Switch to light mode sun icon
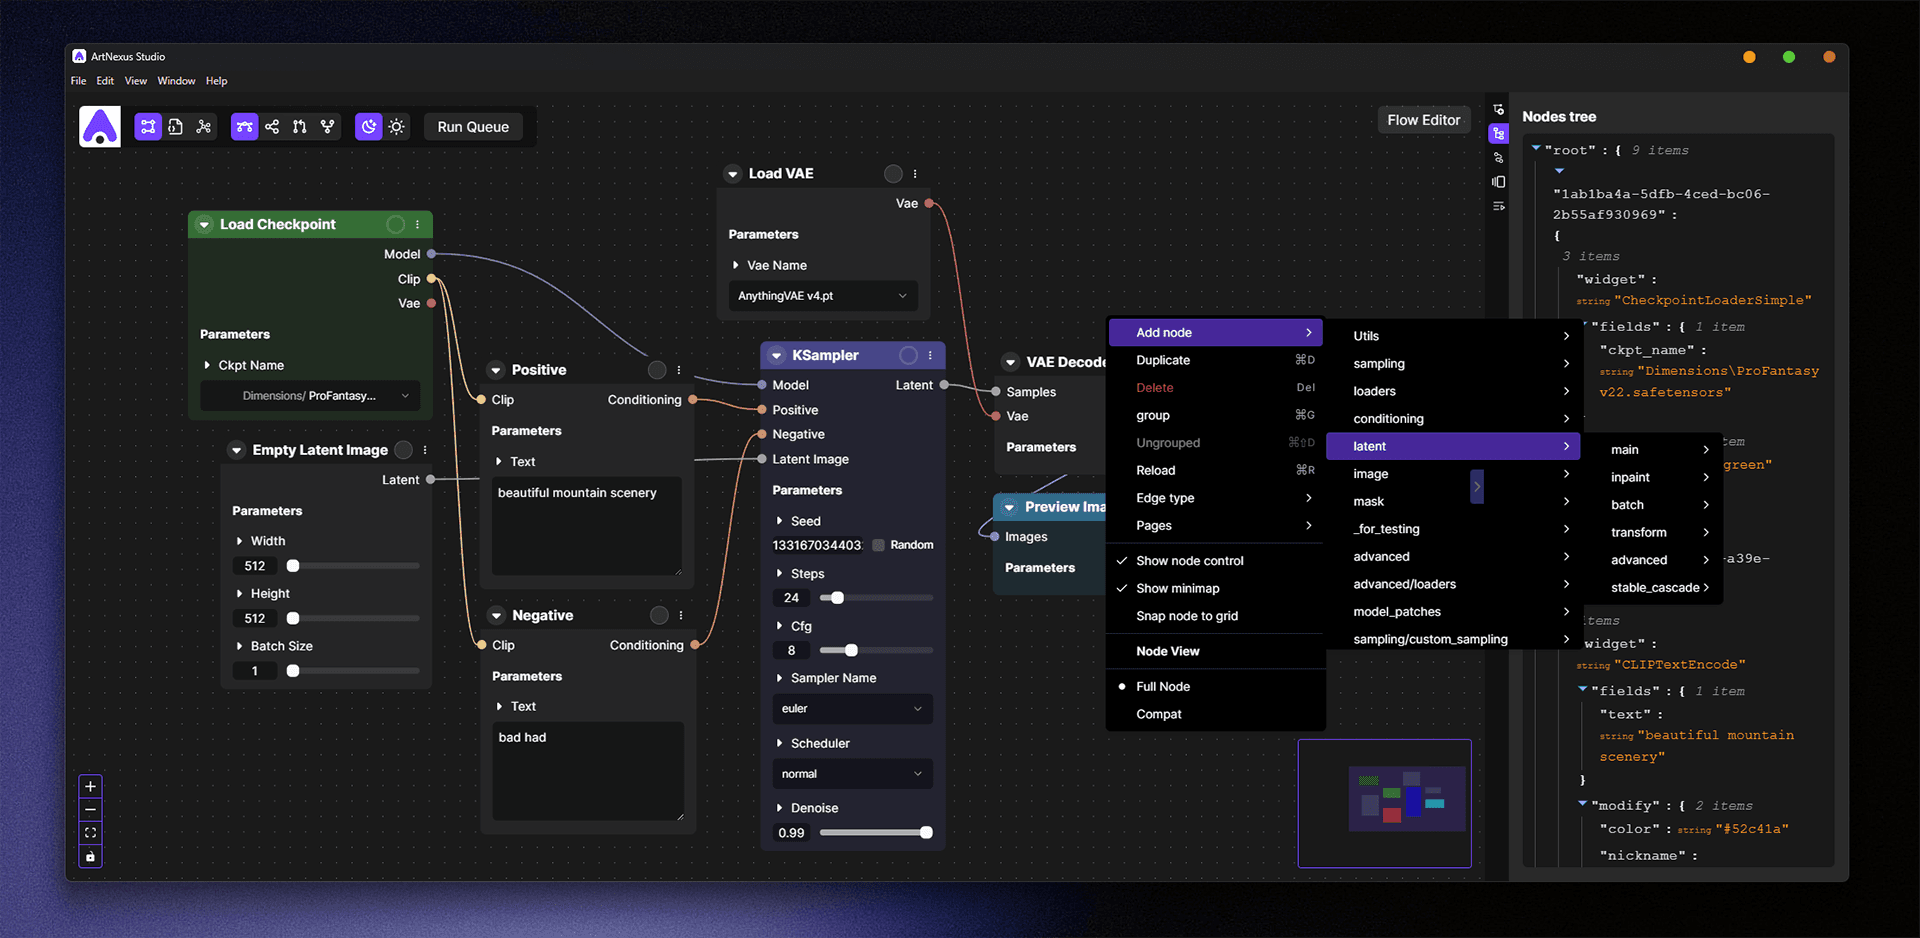Viewport: 1920px width, 938px height. point(397,127)
